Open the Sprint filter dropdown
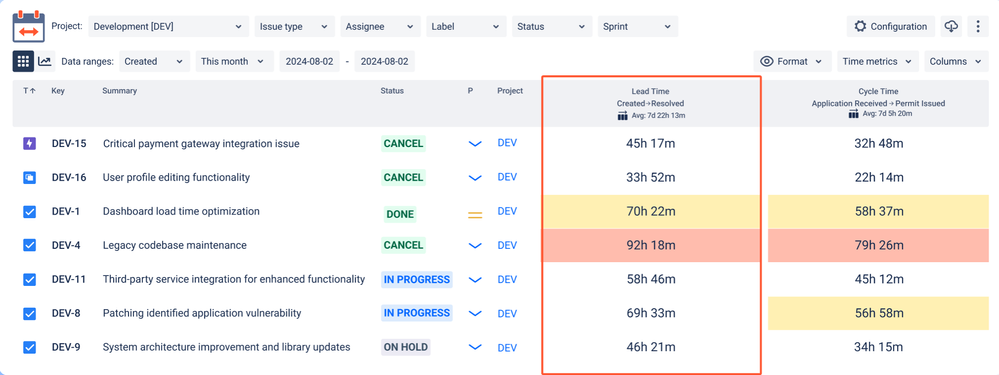Screen dimensions: 999x375 pos(638,27)
